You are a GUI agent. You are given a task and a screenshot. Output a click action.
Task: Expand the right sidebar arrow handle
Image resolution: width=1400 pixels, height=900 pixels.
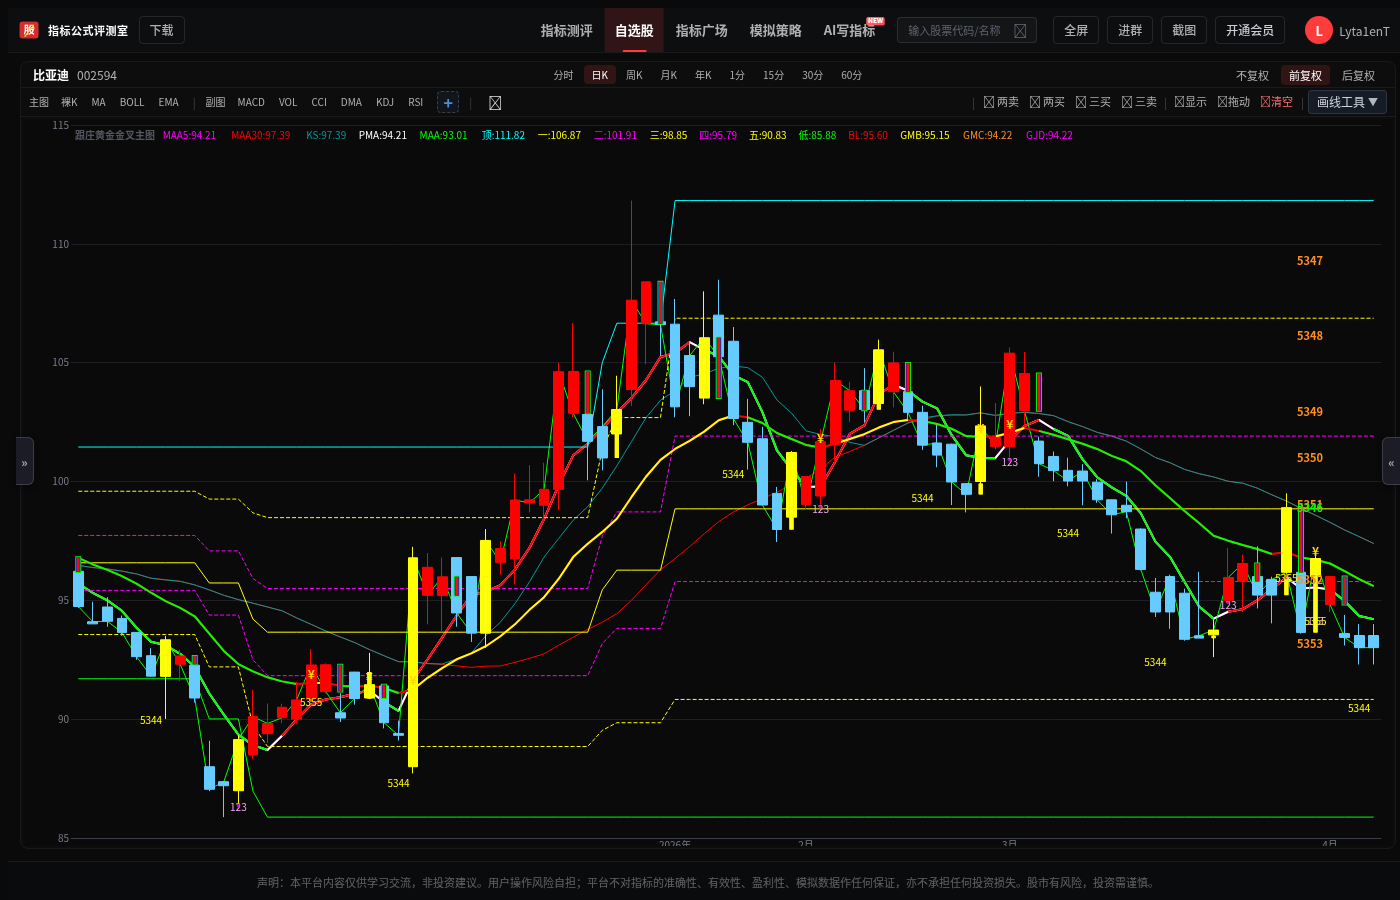point(1391,461)
